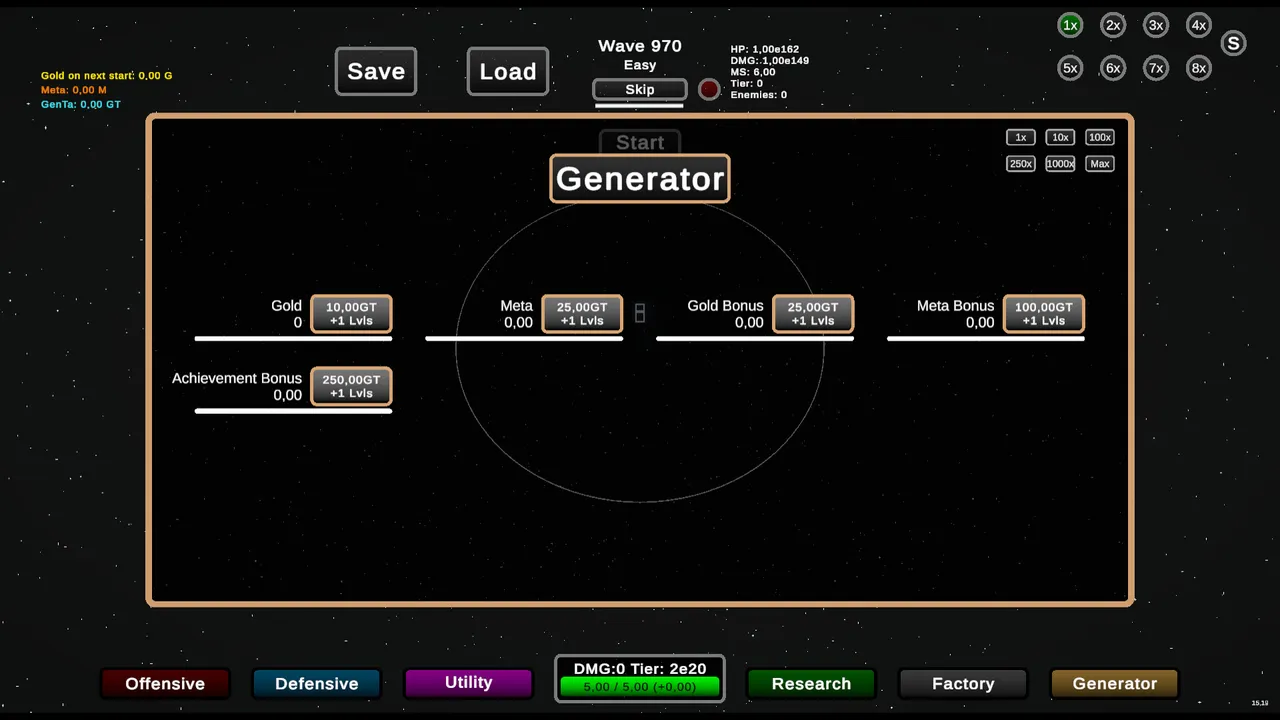Viewport: 1280px width, 720px height.
Task: Open the Research tab
Action: click(811, 684)
